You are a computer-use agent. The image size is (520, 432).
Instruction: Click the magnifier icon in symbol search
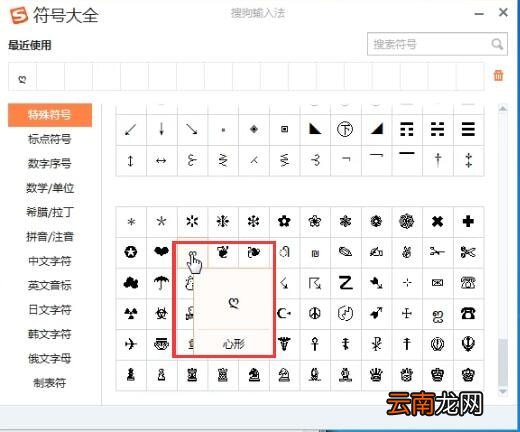coord(497,44)
